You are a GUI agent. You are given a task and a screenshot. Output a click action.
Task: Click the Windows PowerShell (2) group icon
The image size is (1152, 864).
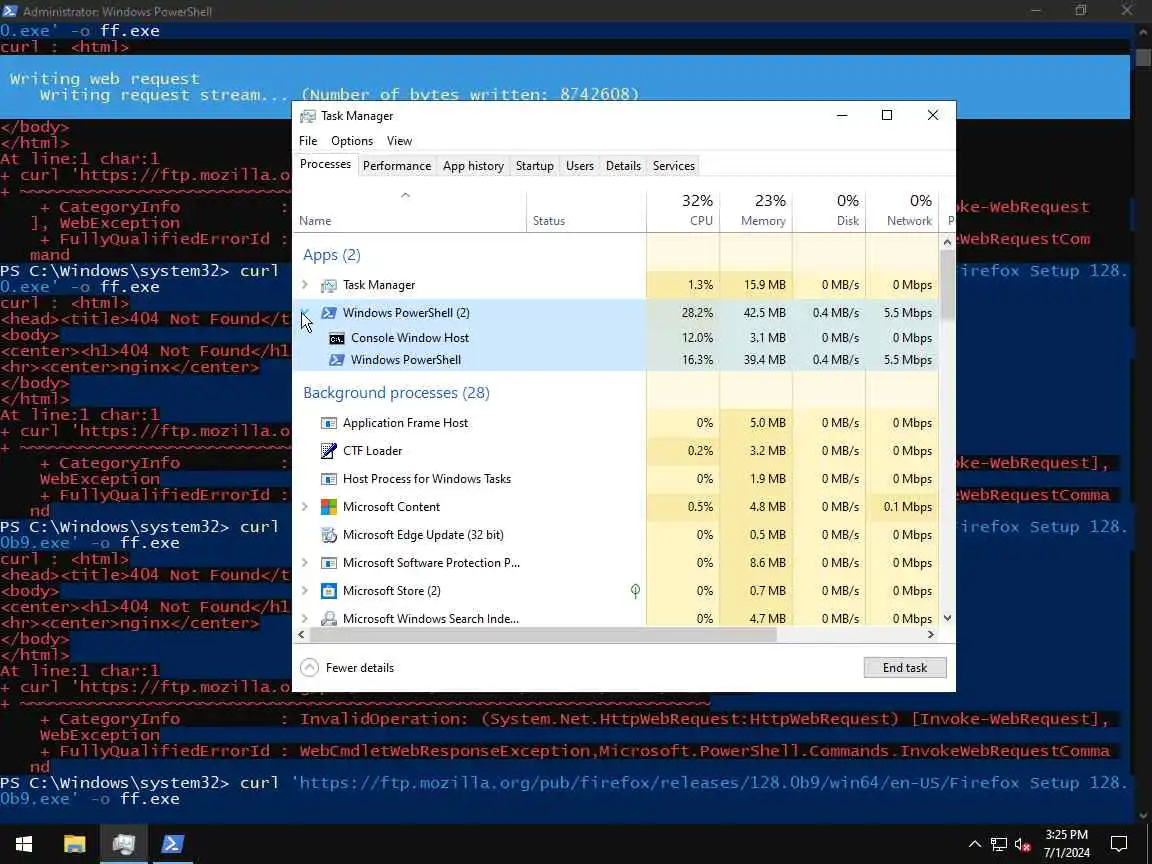click(329, 313)
